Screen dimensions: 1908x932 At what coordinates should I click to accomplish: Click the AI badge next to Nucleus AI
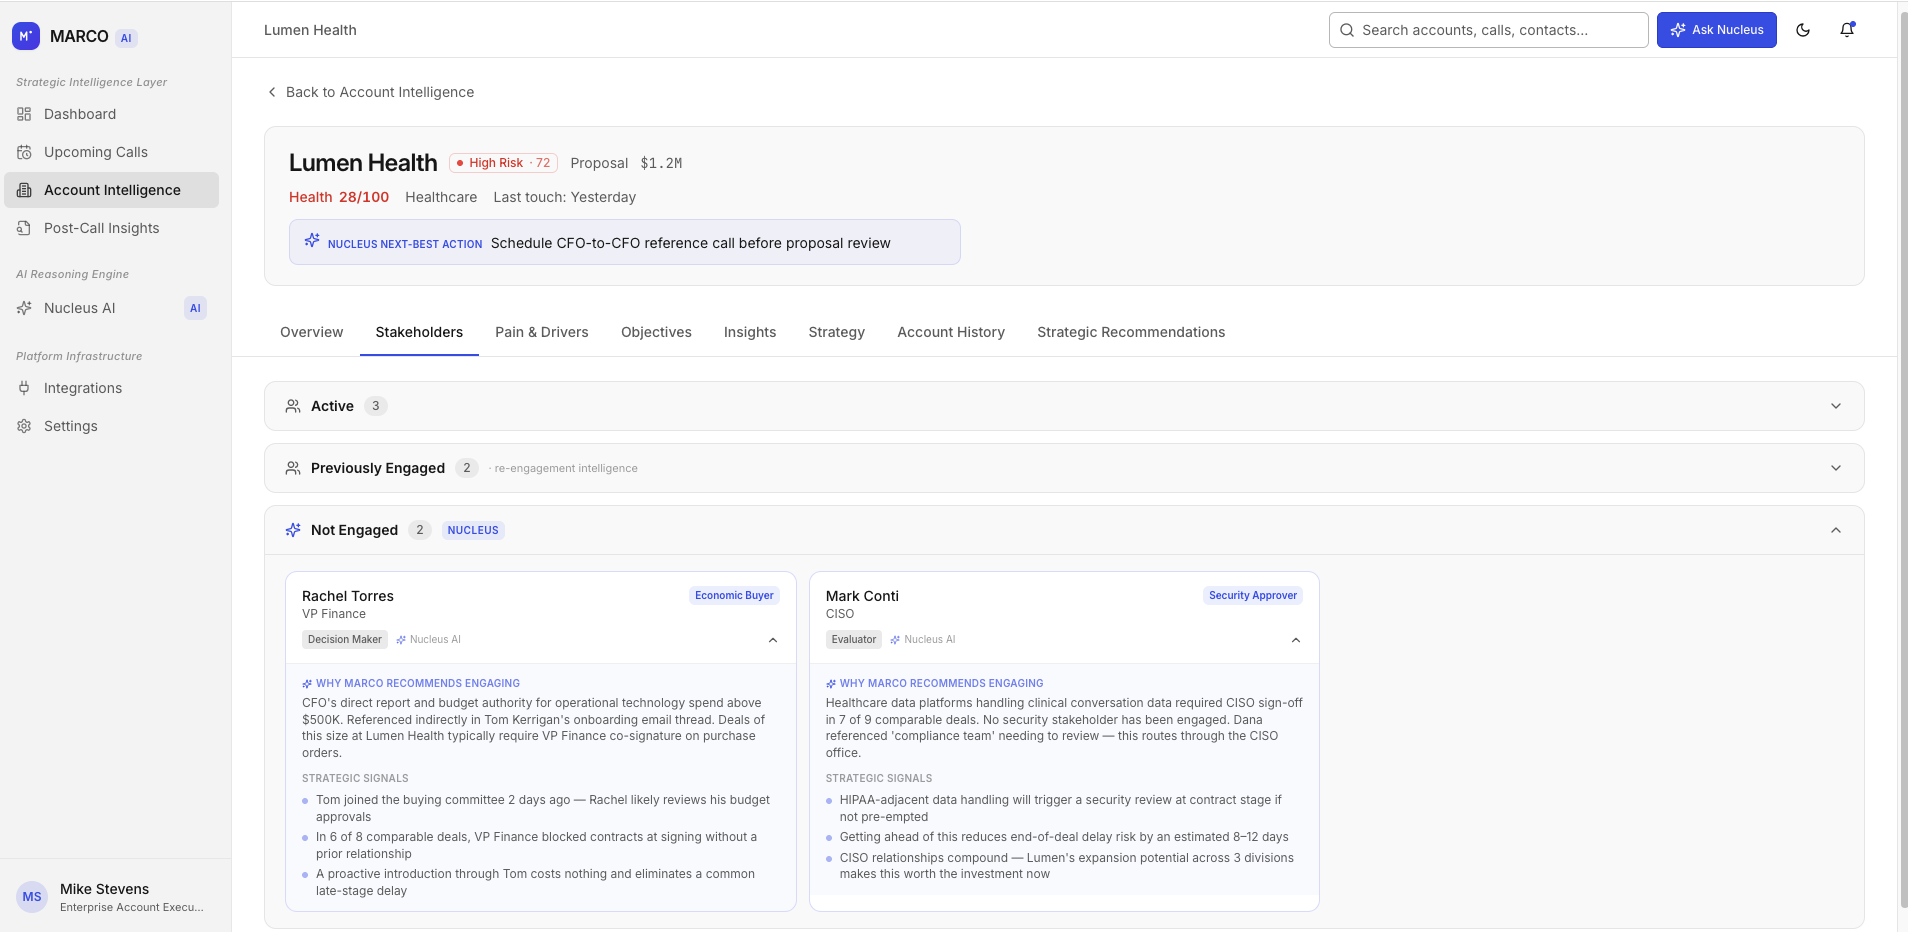pyautogui.click(x=195, y=308)
